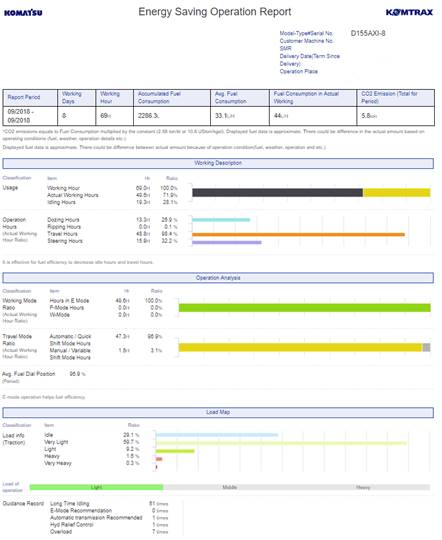Click the Ripping Hours row label
The height and width of the screenshot is (540, 442).
[x=64, y=227]
